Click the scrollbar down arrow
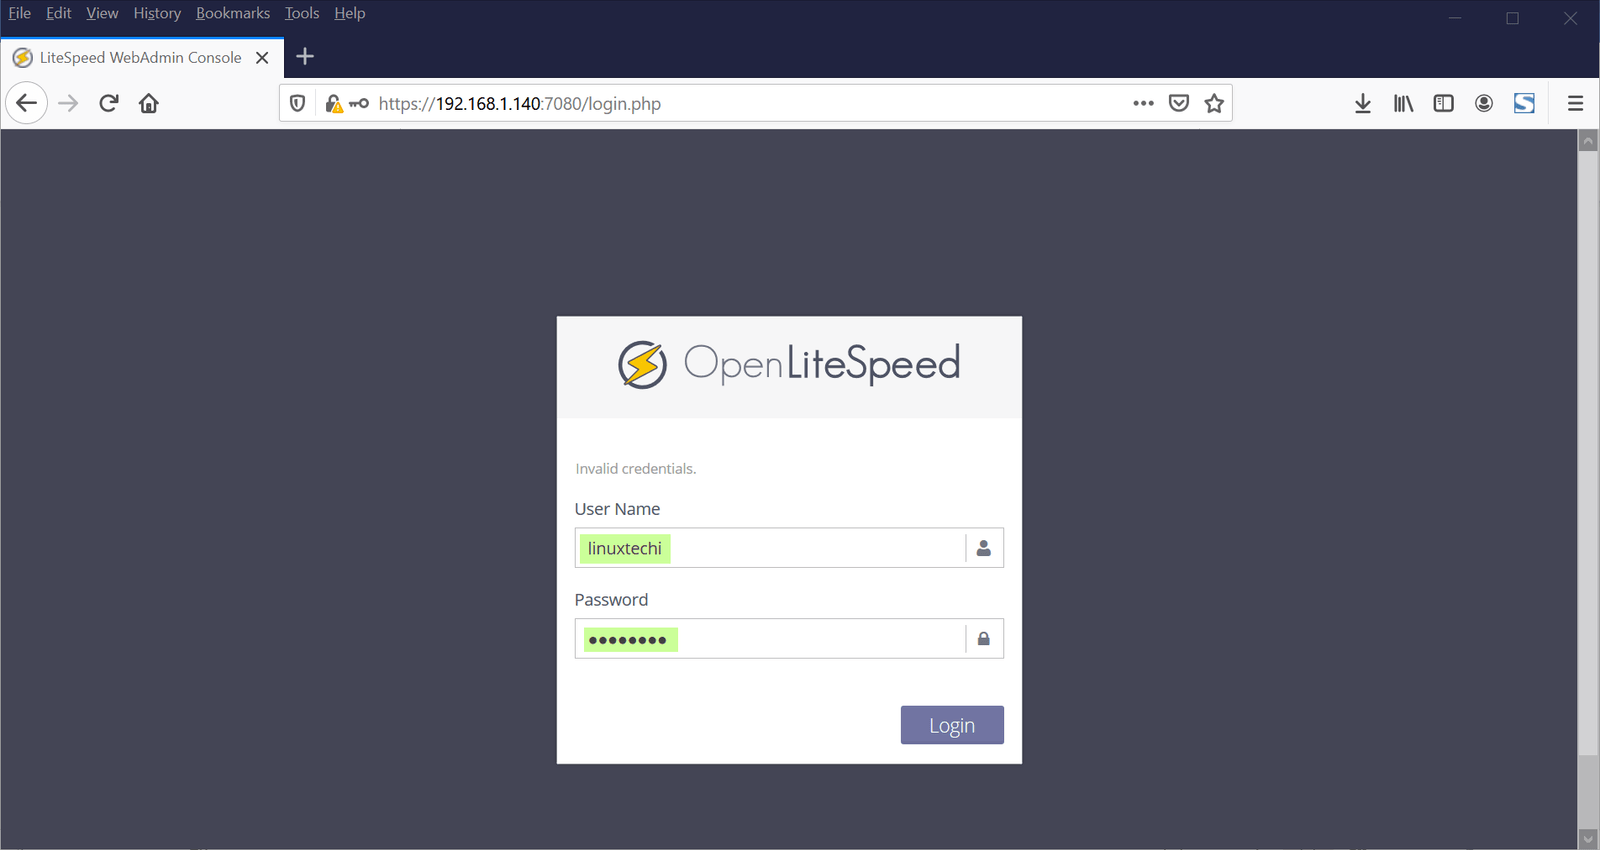 pos(1588,838)
